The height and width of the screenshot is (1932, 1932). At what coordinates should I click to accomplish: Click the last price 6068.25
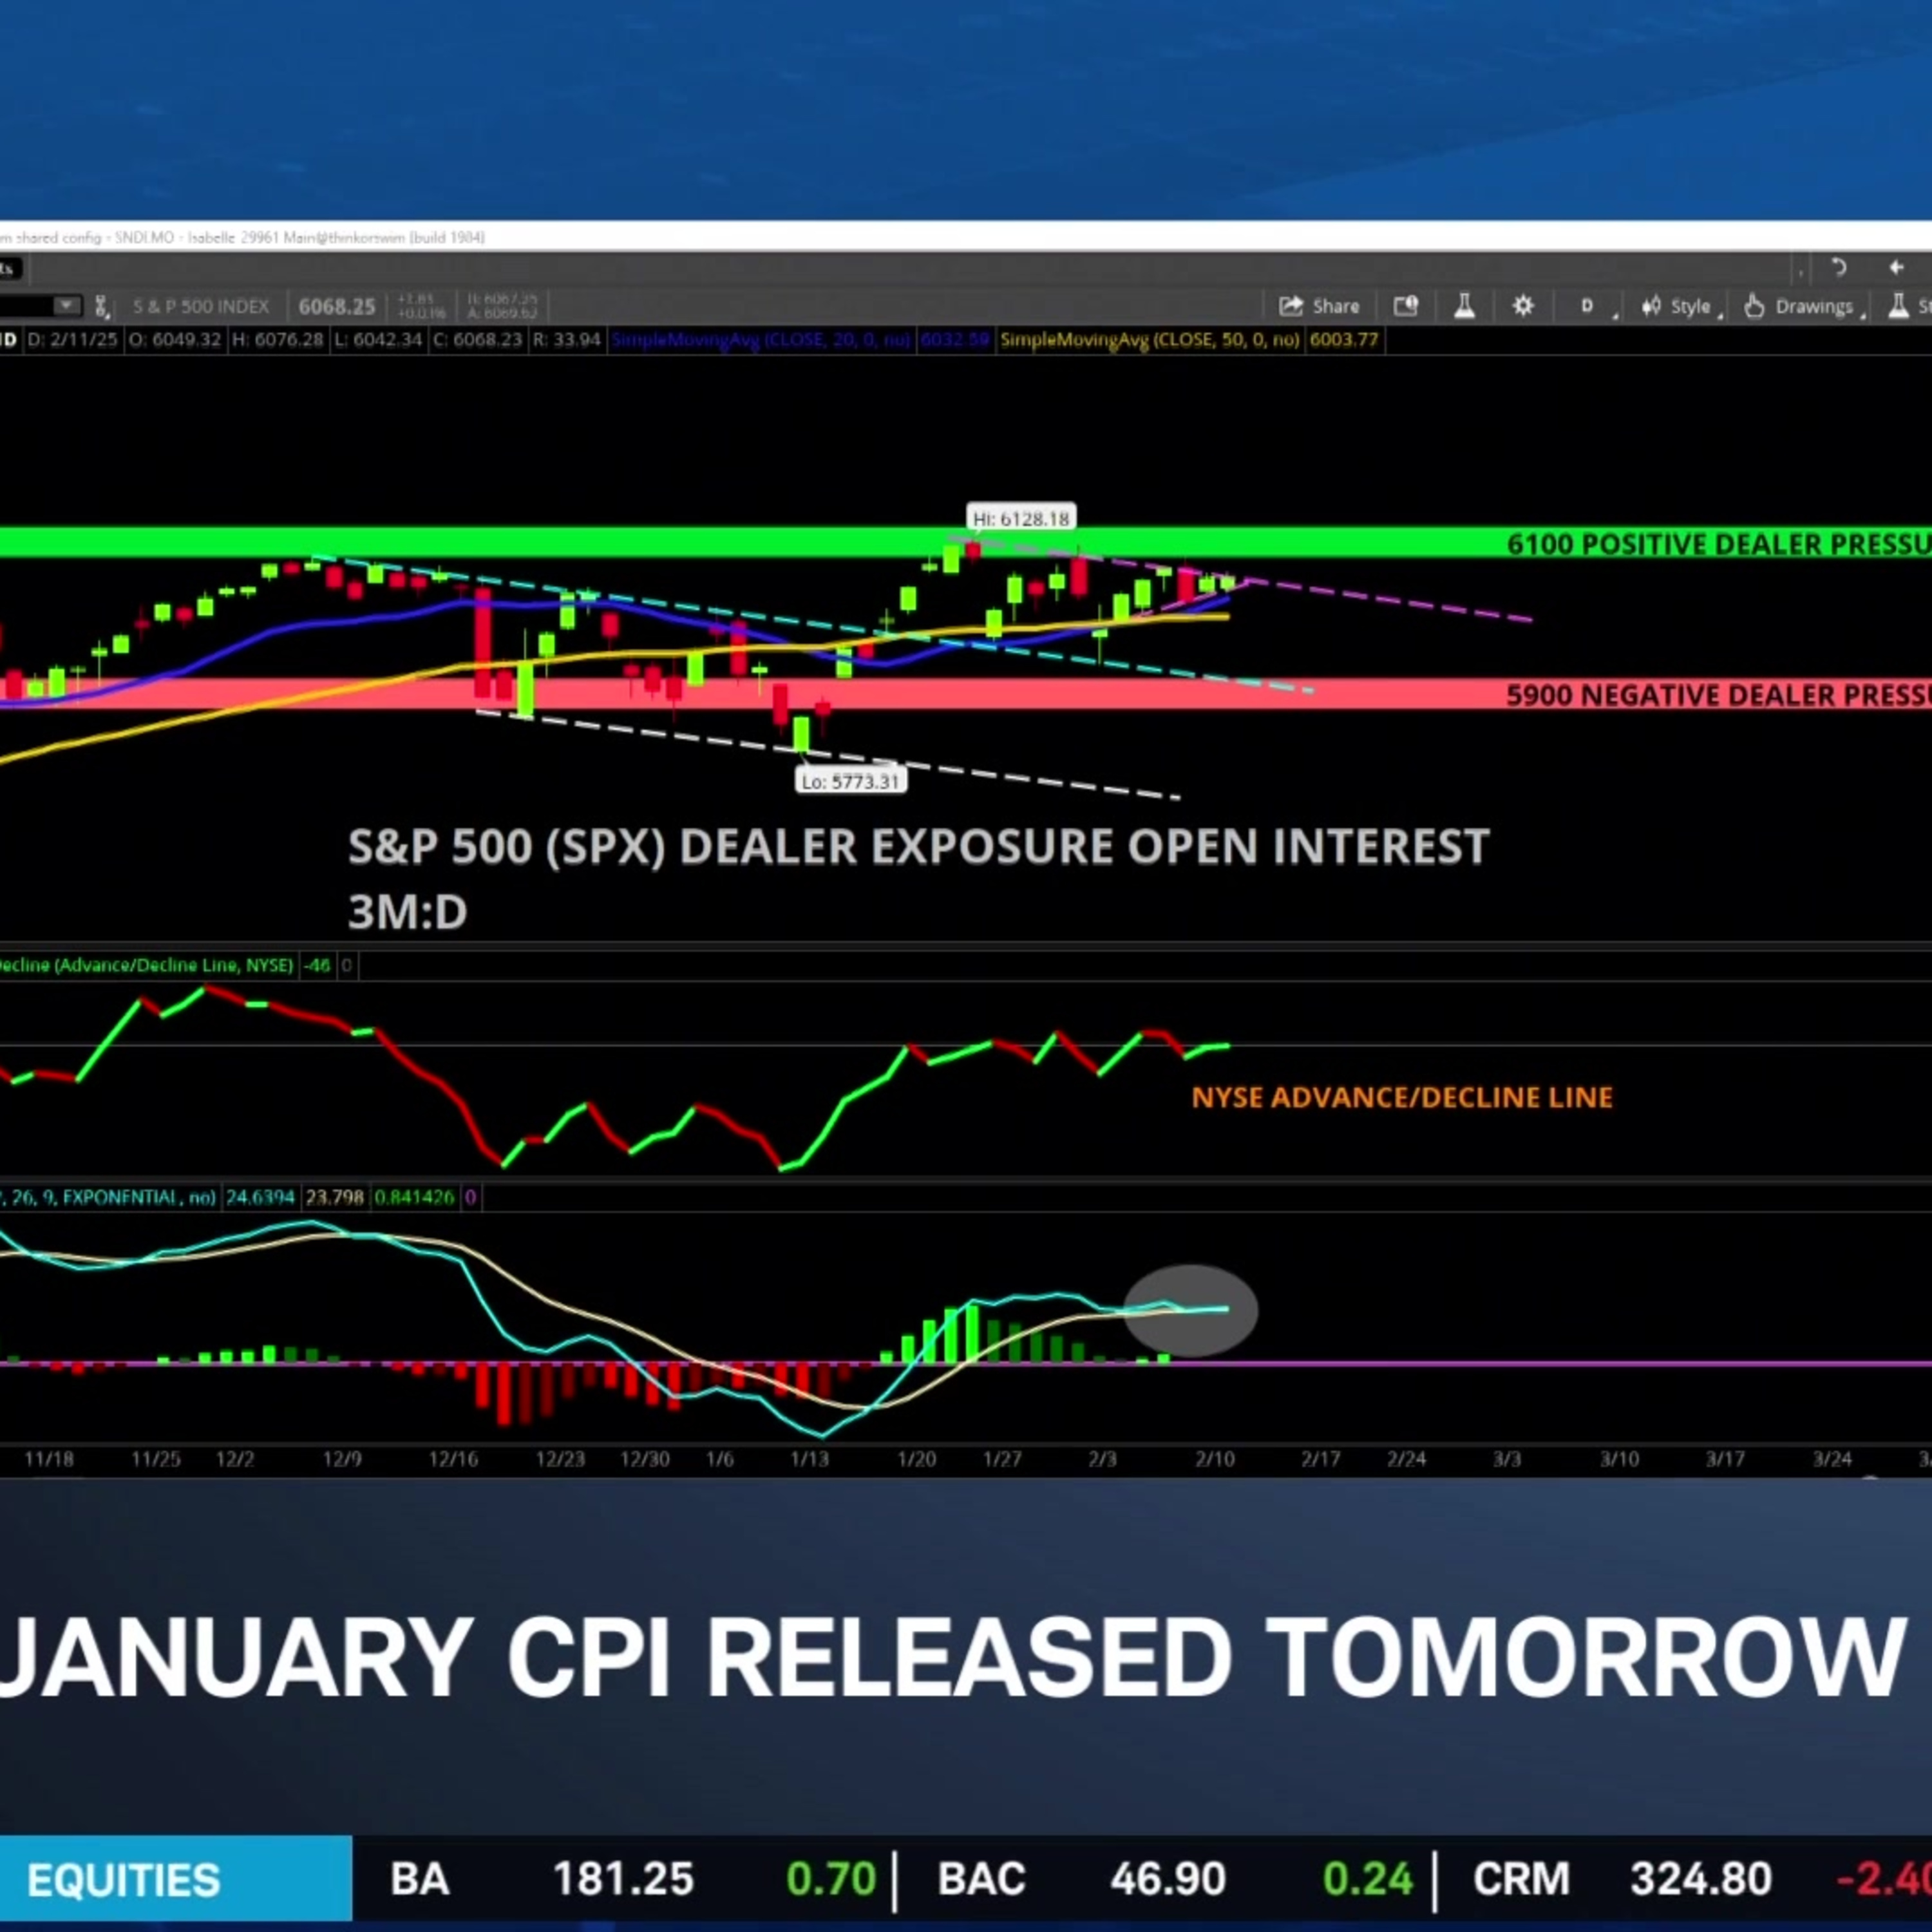click(x=337, y=306)
